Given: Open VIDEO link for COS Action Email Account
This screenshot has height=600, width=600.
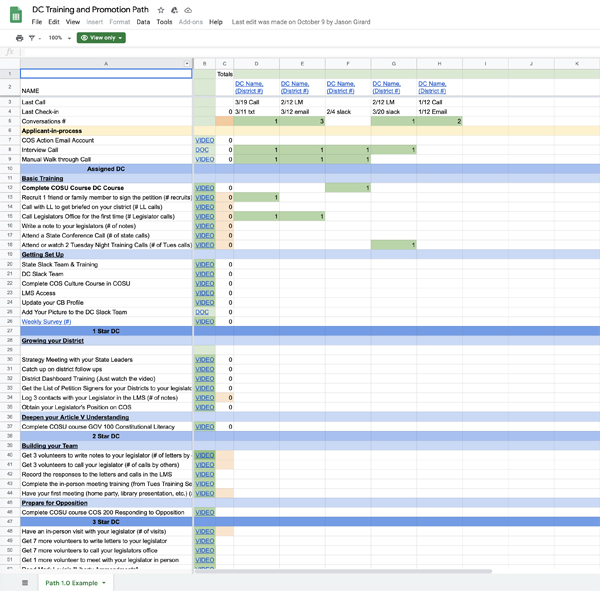Looking at the screenshot, I should 204,141.
